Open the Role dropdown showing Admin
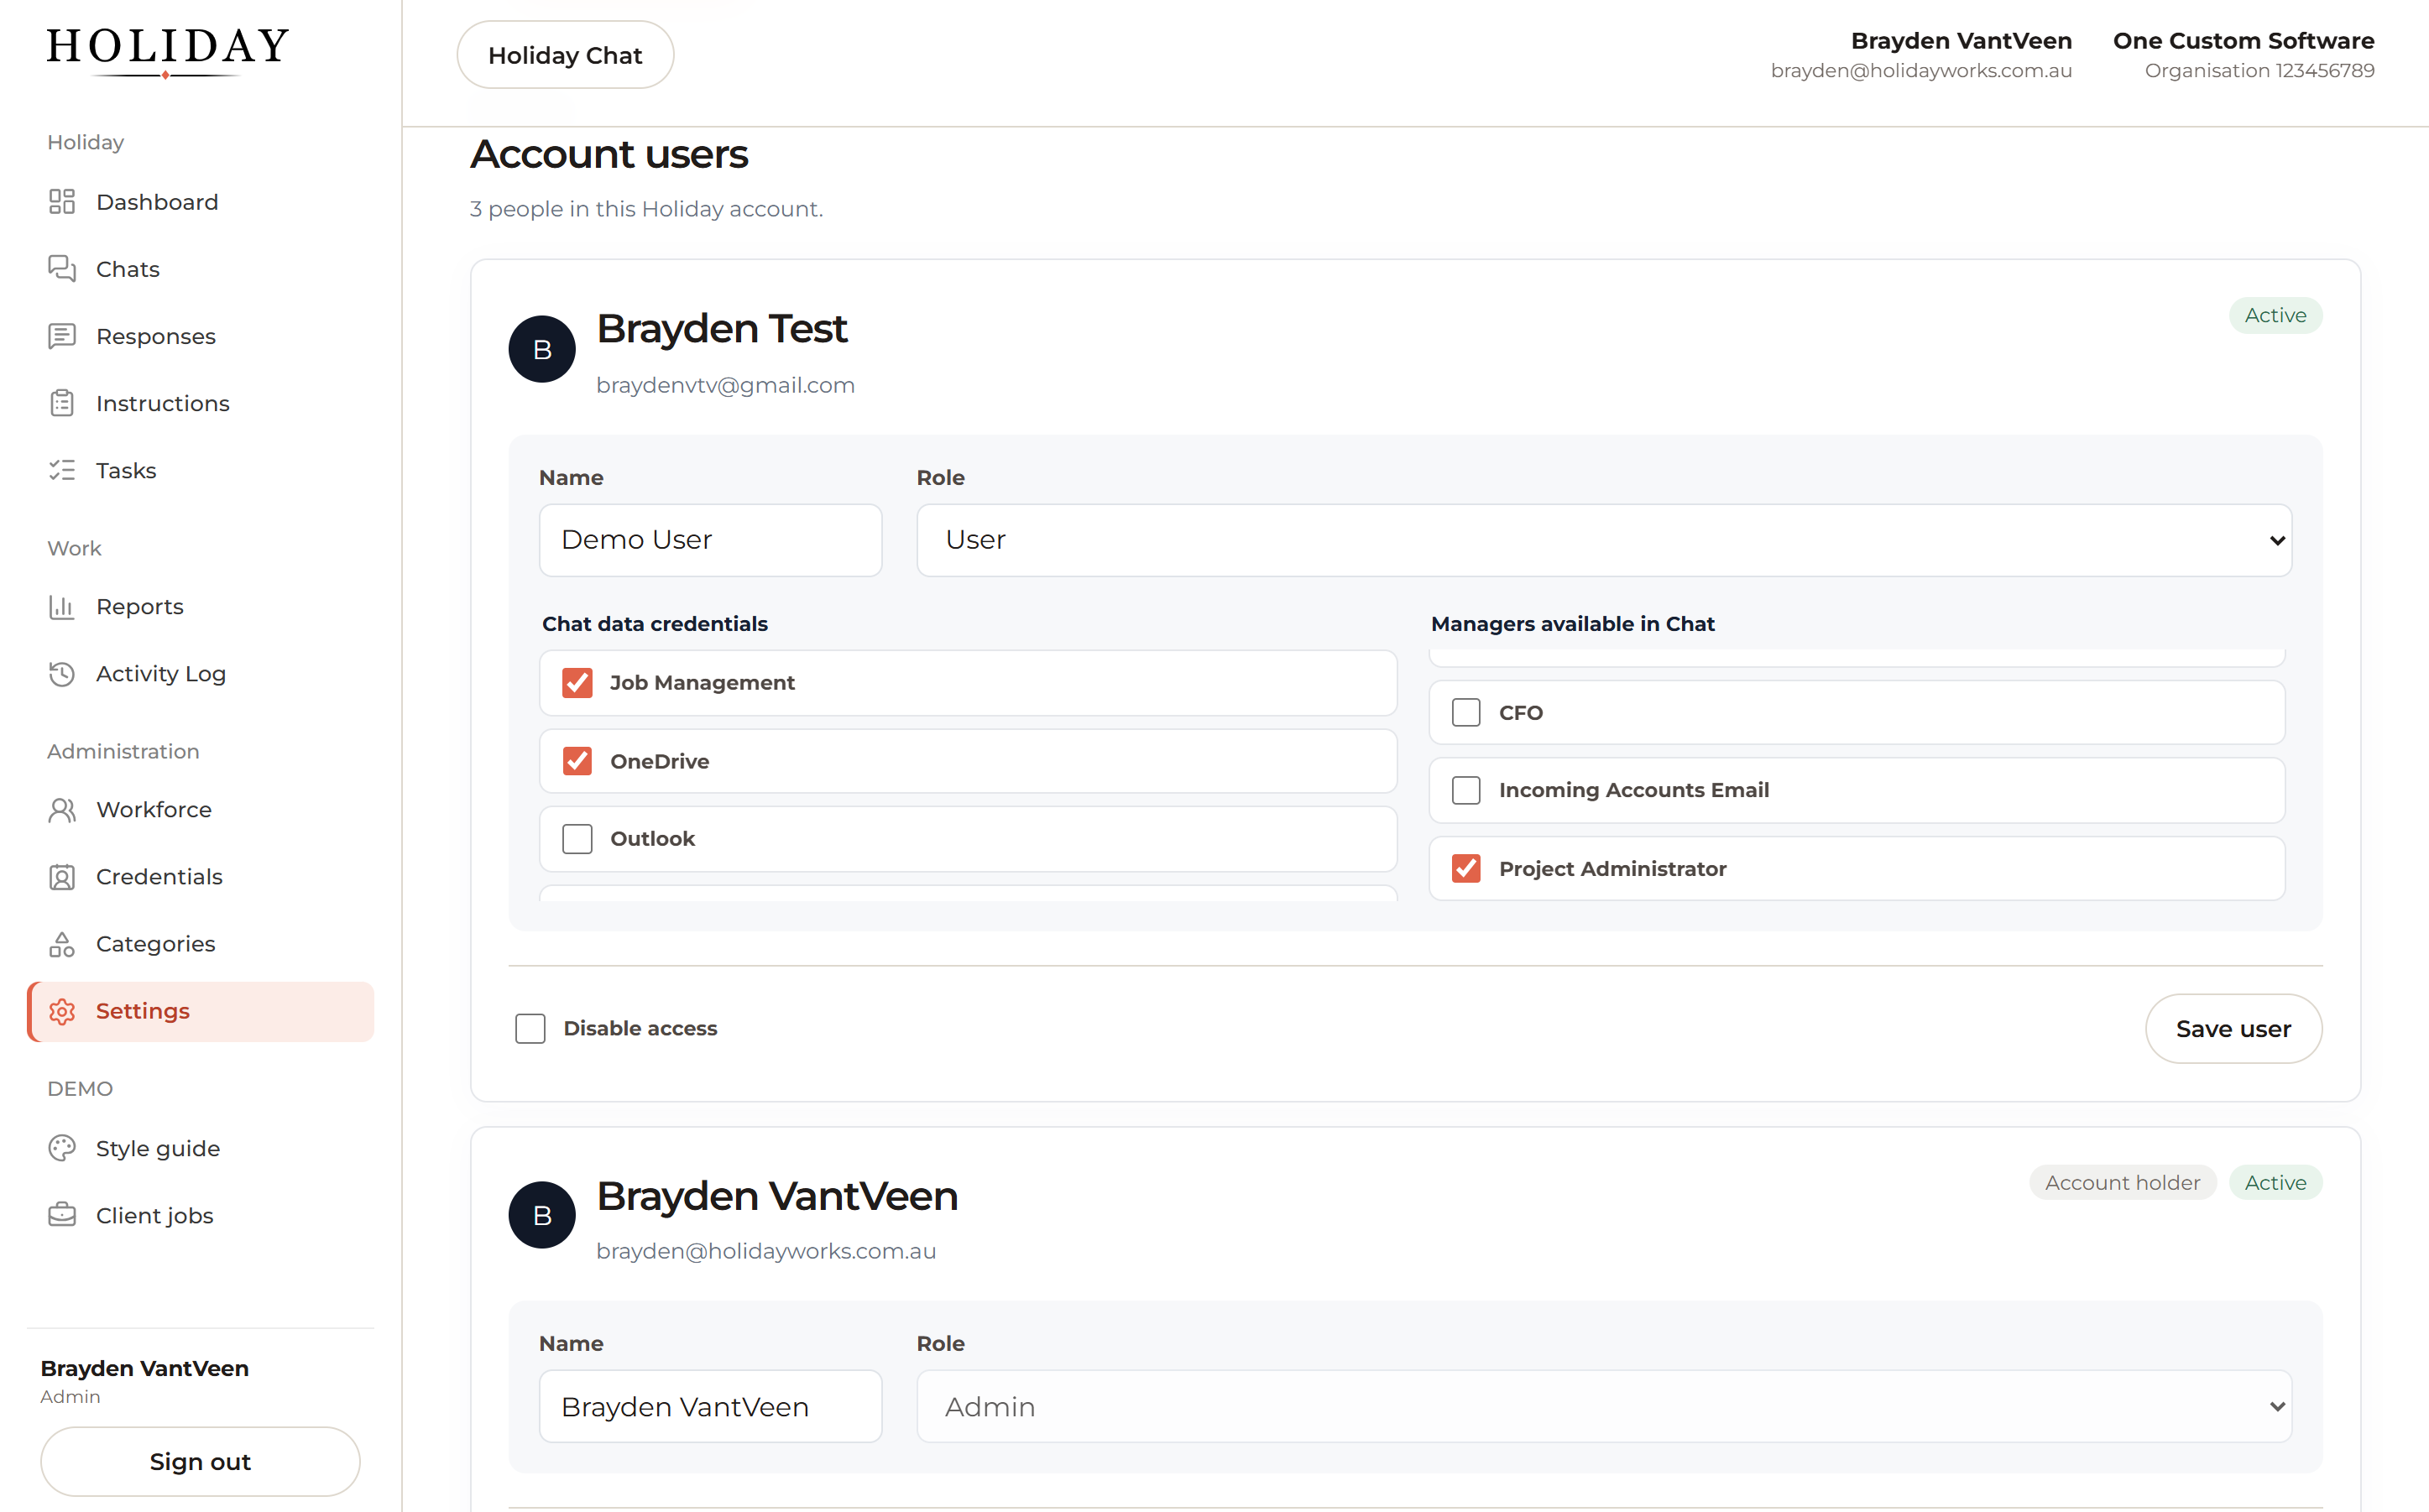2429x1512 pixels. click(1604, 1406)
